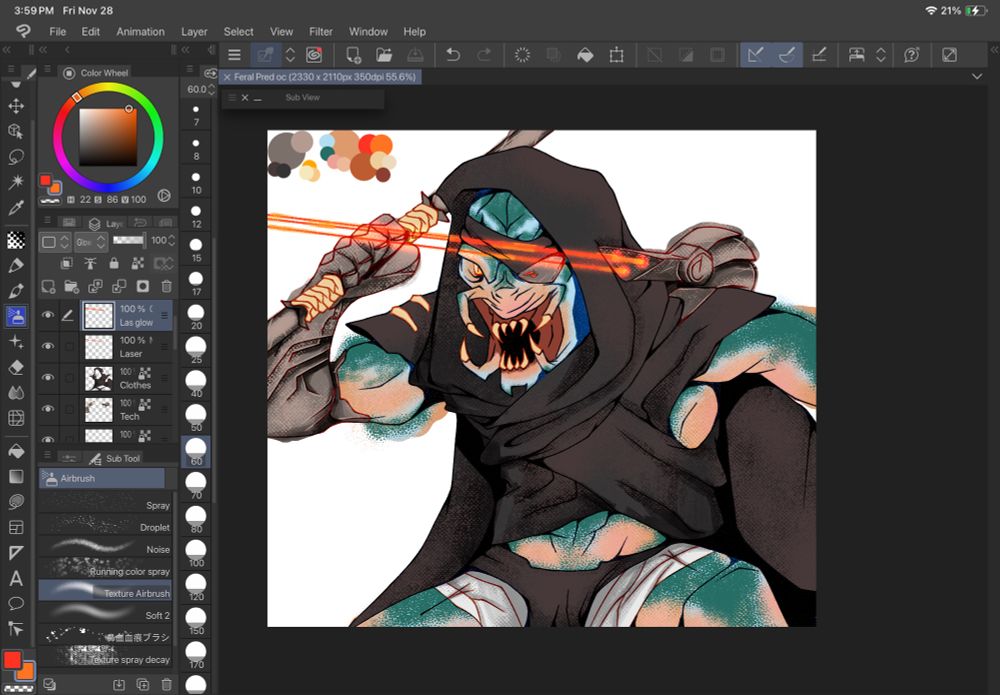Click the Undo arrow in command bar
This screenshot has width=1000, height=695.
[453, 55]
